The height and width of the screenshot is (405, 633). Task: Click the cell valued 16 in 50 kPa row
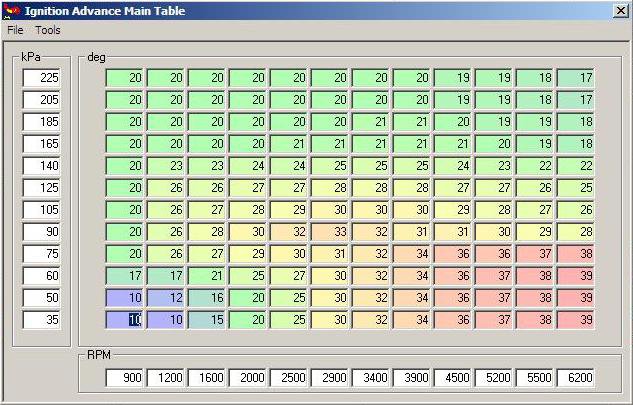(x=208, y=298)
